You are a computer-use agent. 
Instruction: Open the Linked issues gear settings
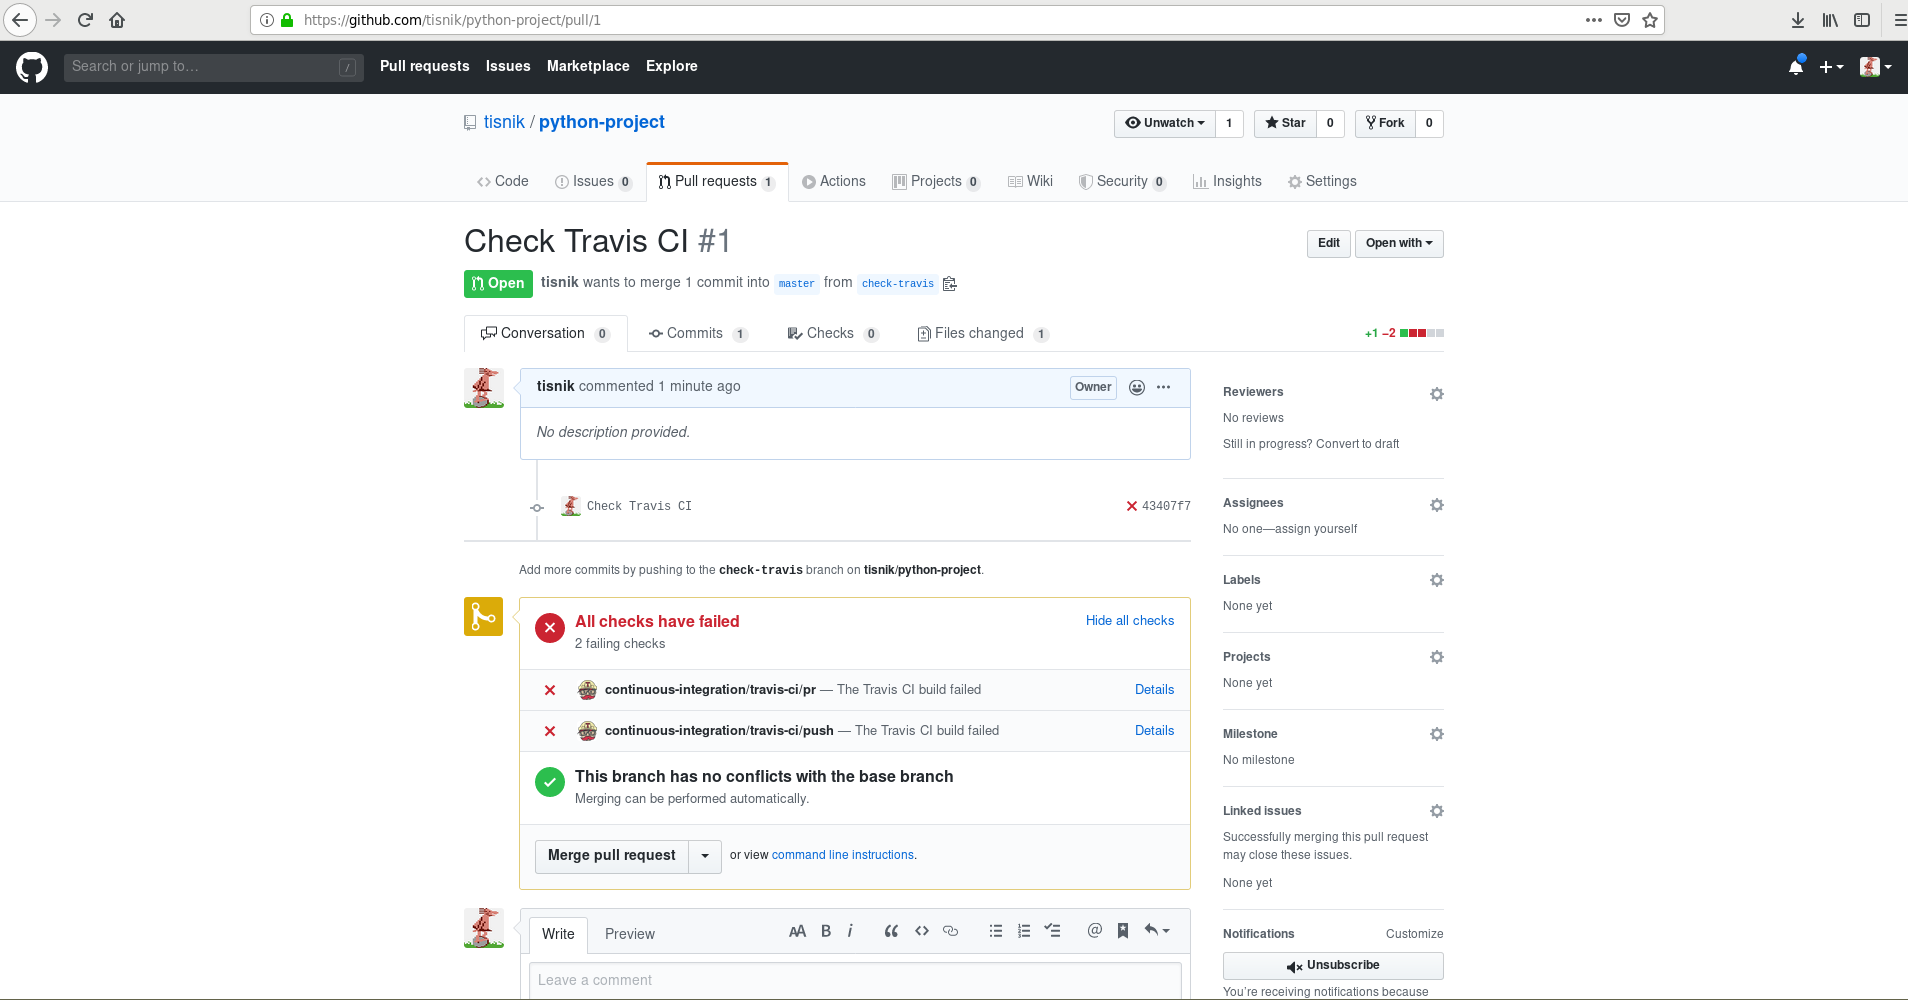[x=1437, y=811]
